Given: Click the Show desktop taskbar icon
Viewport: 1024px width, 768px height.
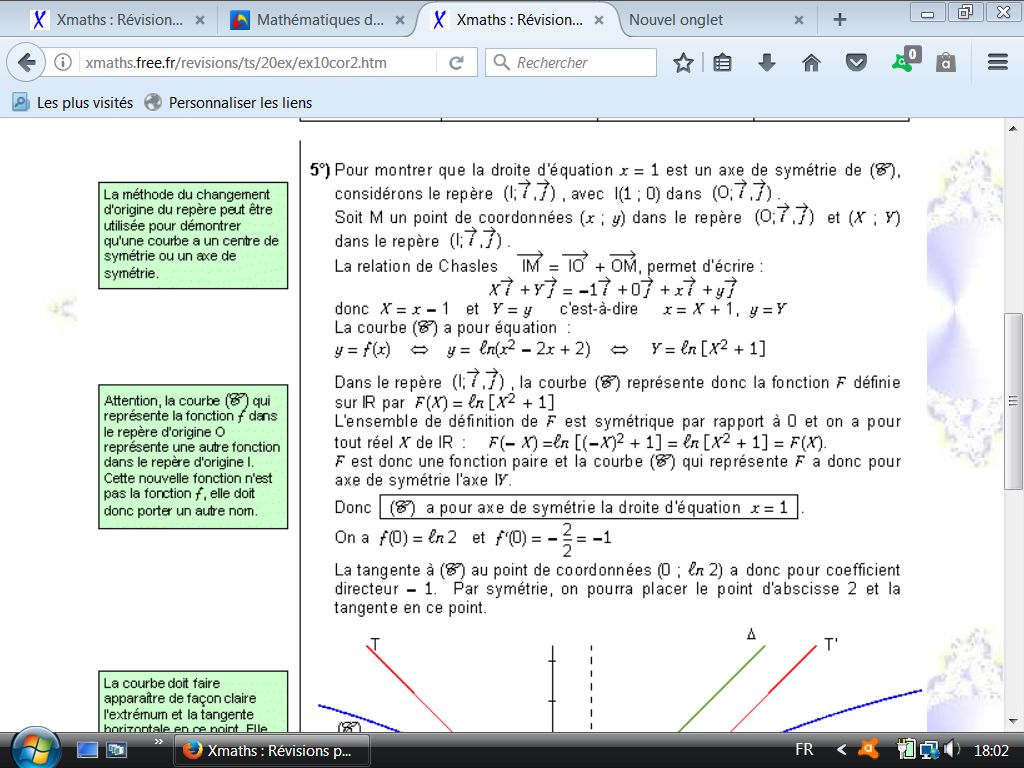Looking at the screenshot, I should (x=87, y=750).
